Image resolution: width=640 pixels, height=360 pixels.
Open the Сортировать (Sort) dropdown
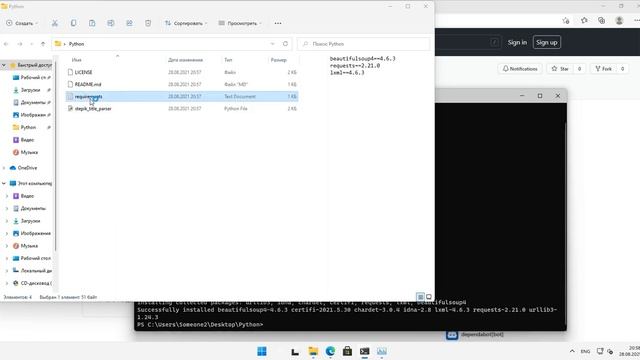pyautogui.click(x=186, y=23)
